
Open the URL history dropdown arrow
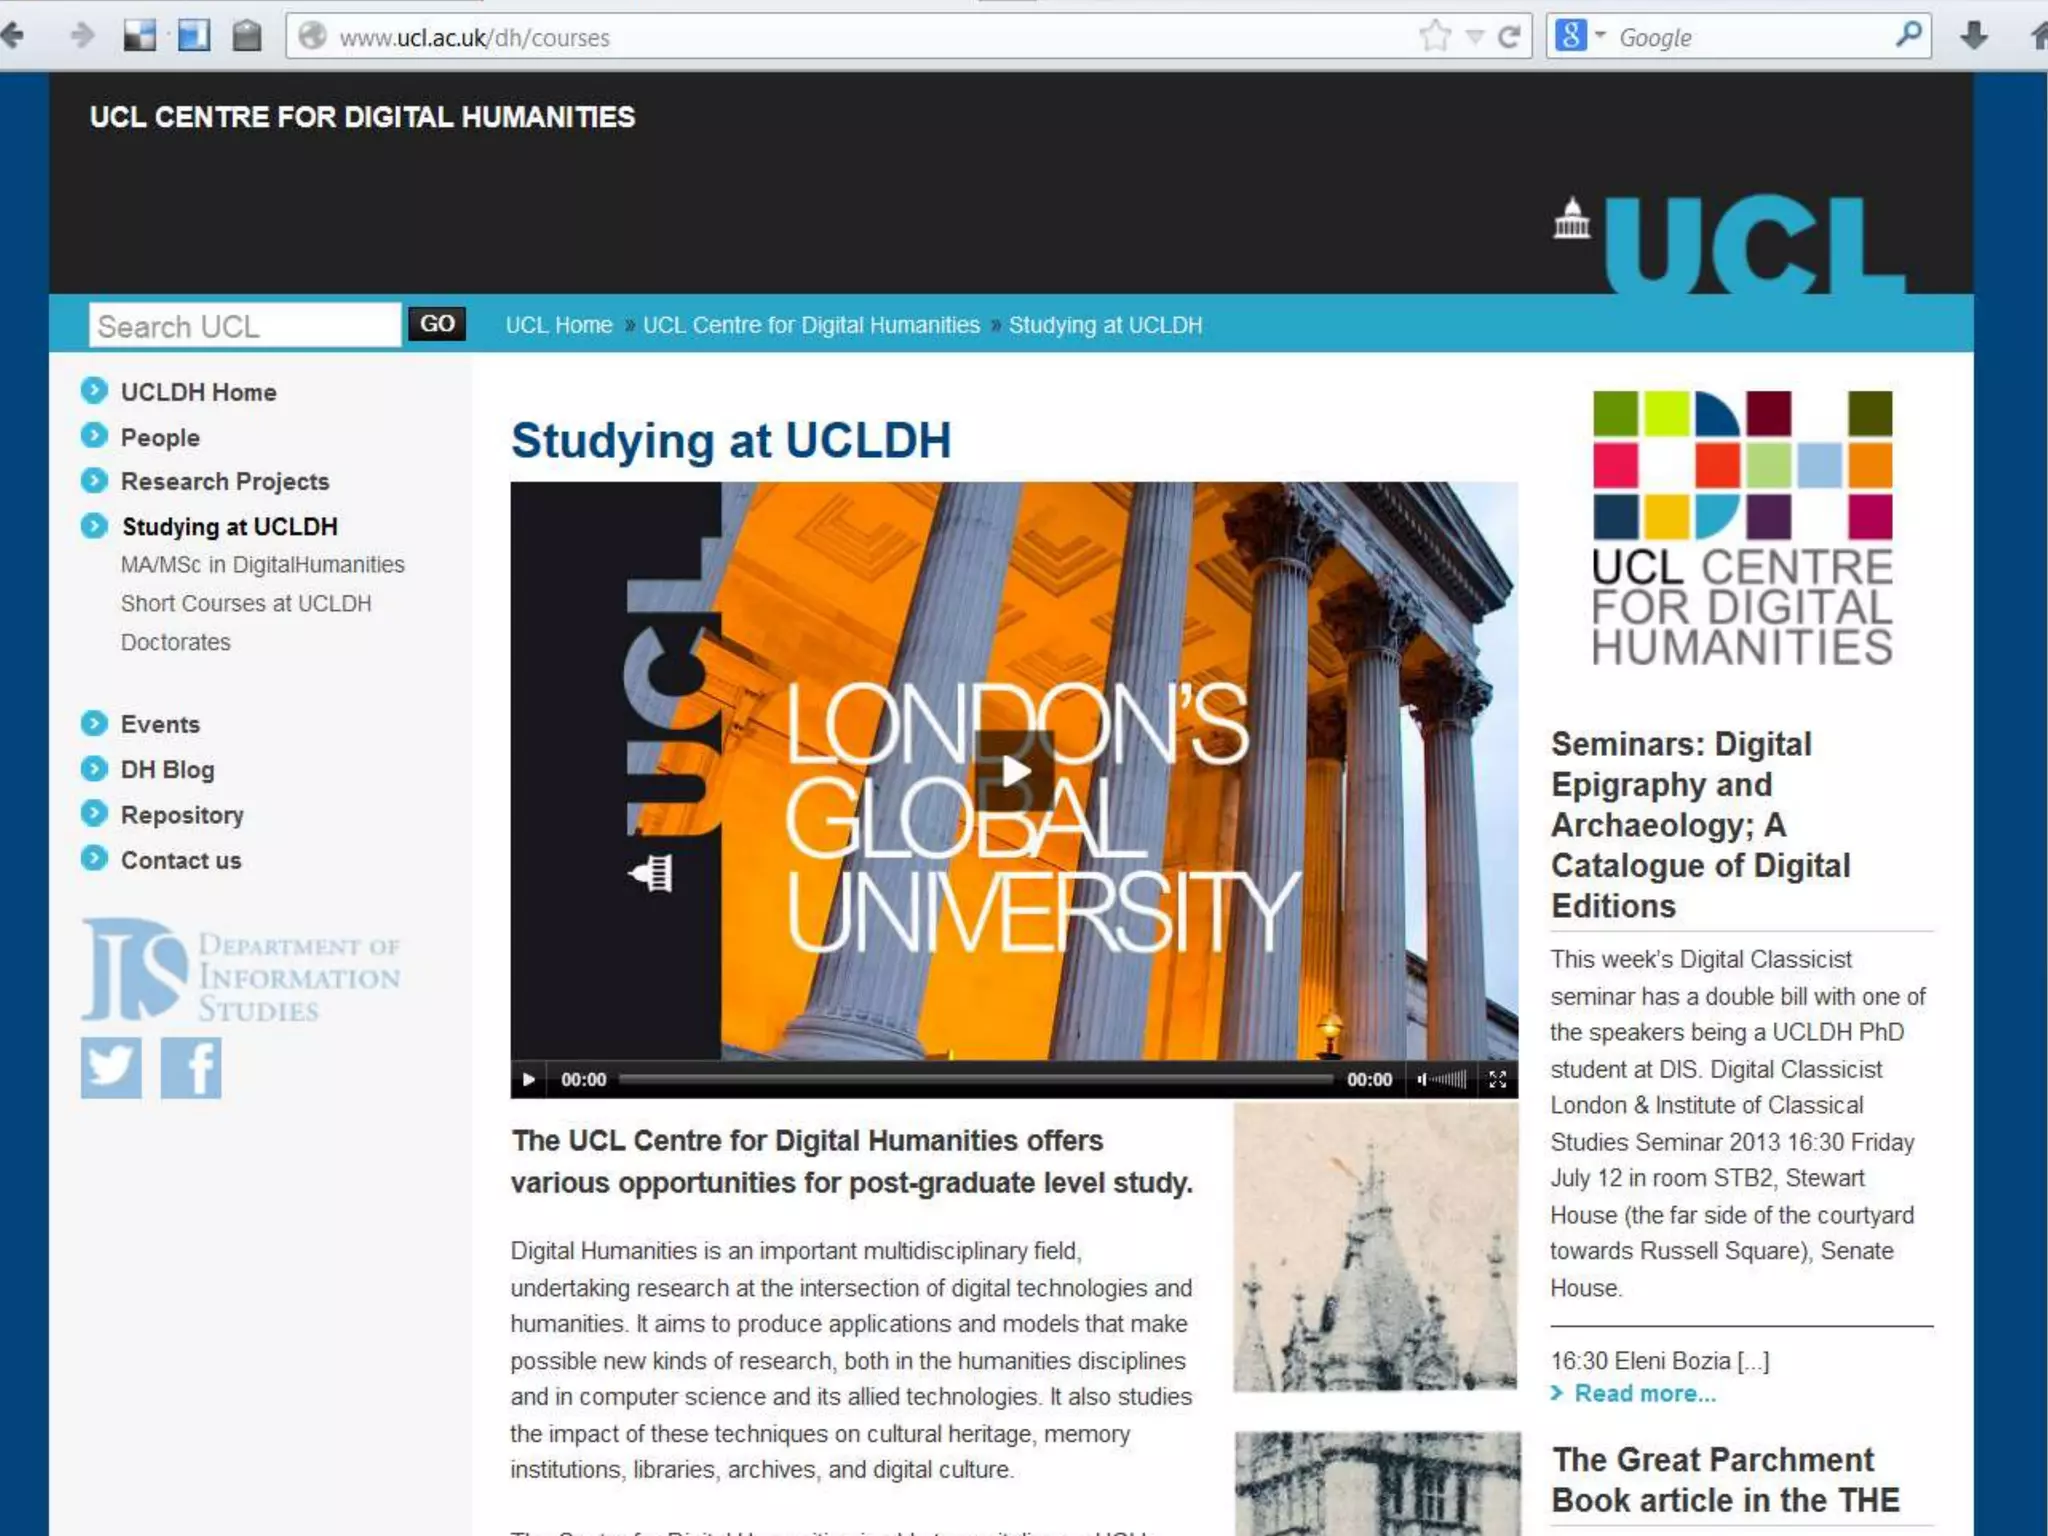click(x=1474, y=38)
